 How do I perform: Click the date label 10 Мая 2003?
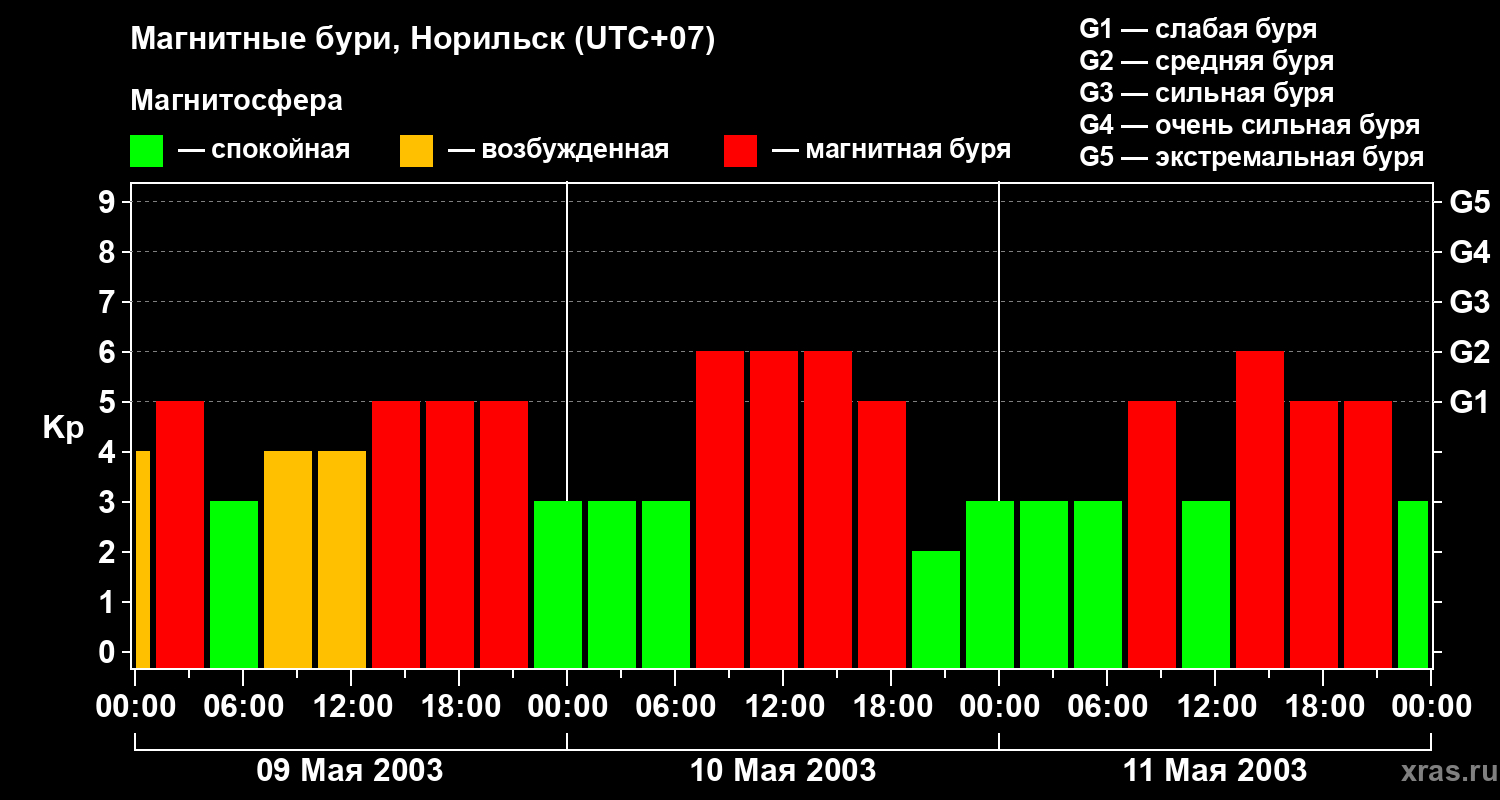tap(783, 770)
